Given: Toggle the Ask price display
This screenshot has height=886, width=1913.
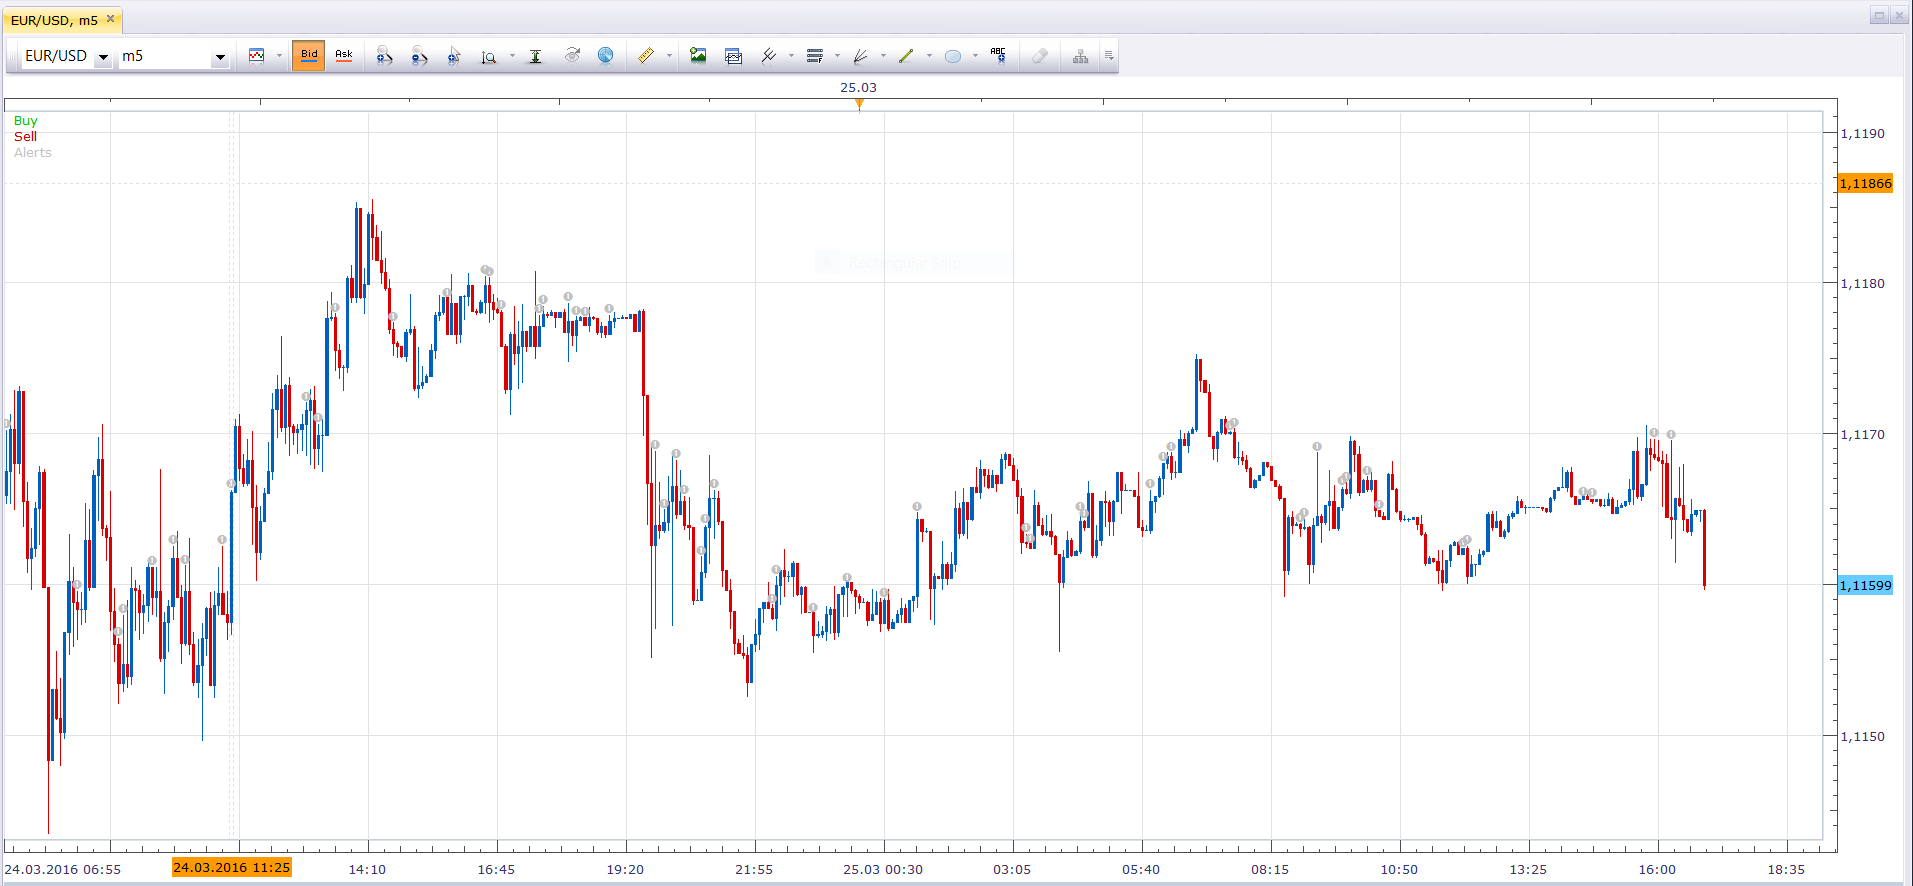Looking at the screenshot, I should click(x=344, y=56).
